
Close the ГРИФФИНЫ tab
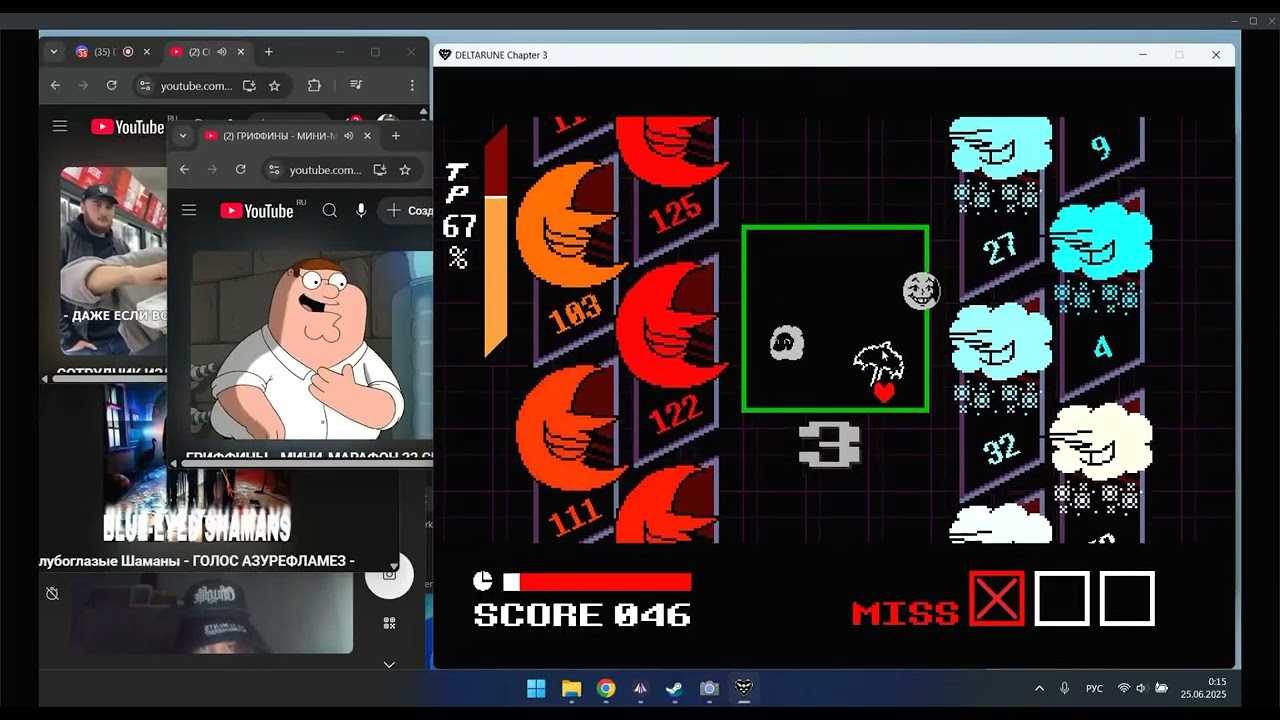point(367,136)
